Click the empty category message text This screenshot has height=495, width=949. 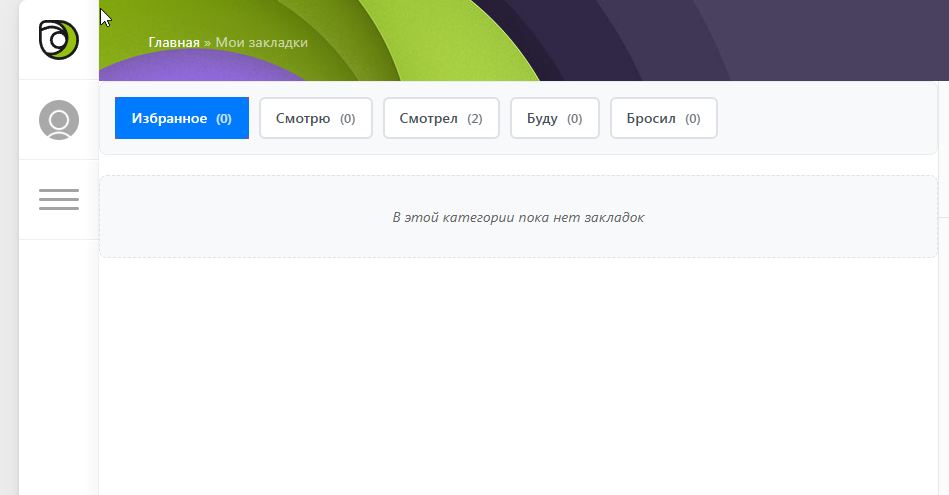click(x=518, y=217)
